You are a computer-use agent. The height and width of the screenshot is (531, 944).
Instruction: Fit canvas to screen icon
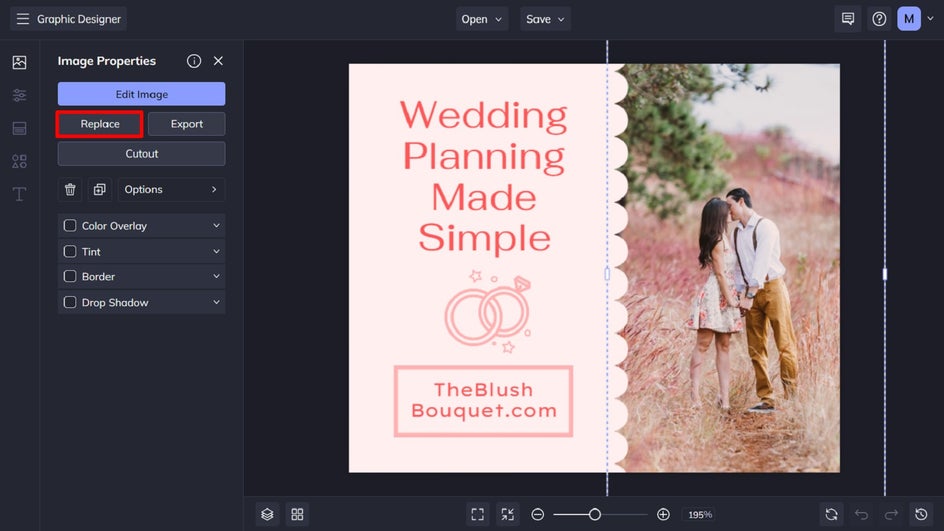tap(477, 514)
